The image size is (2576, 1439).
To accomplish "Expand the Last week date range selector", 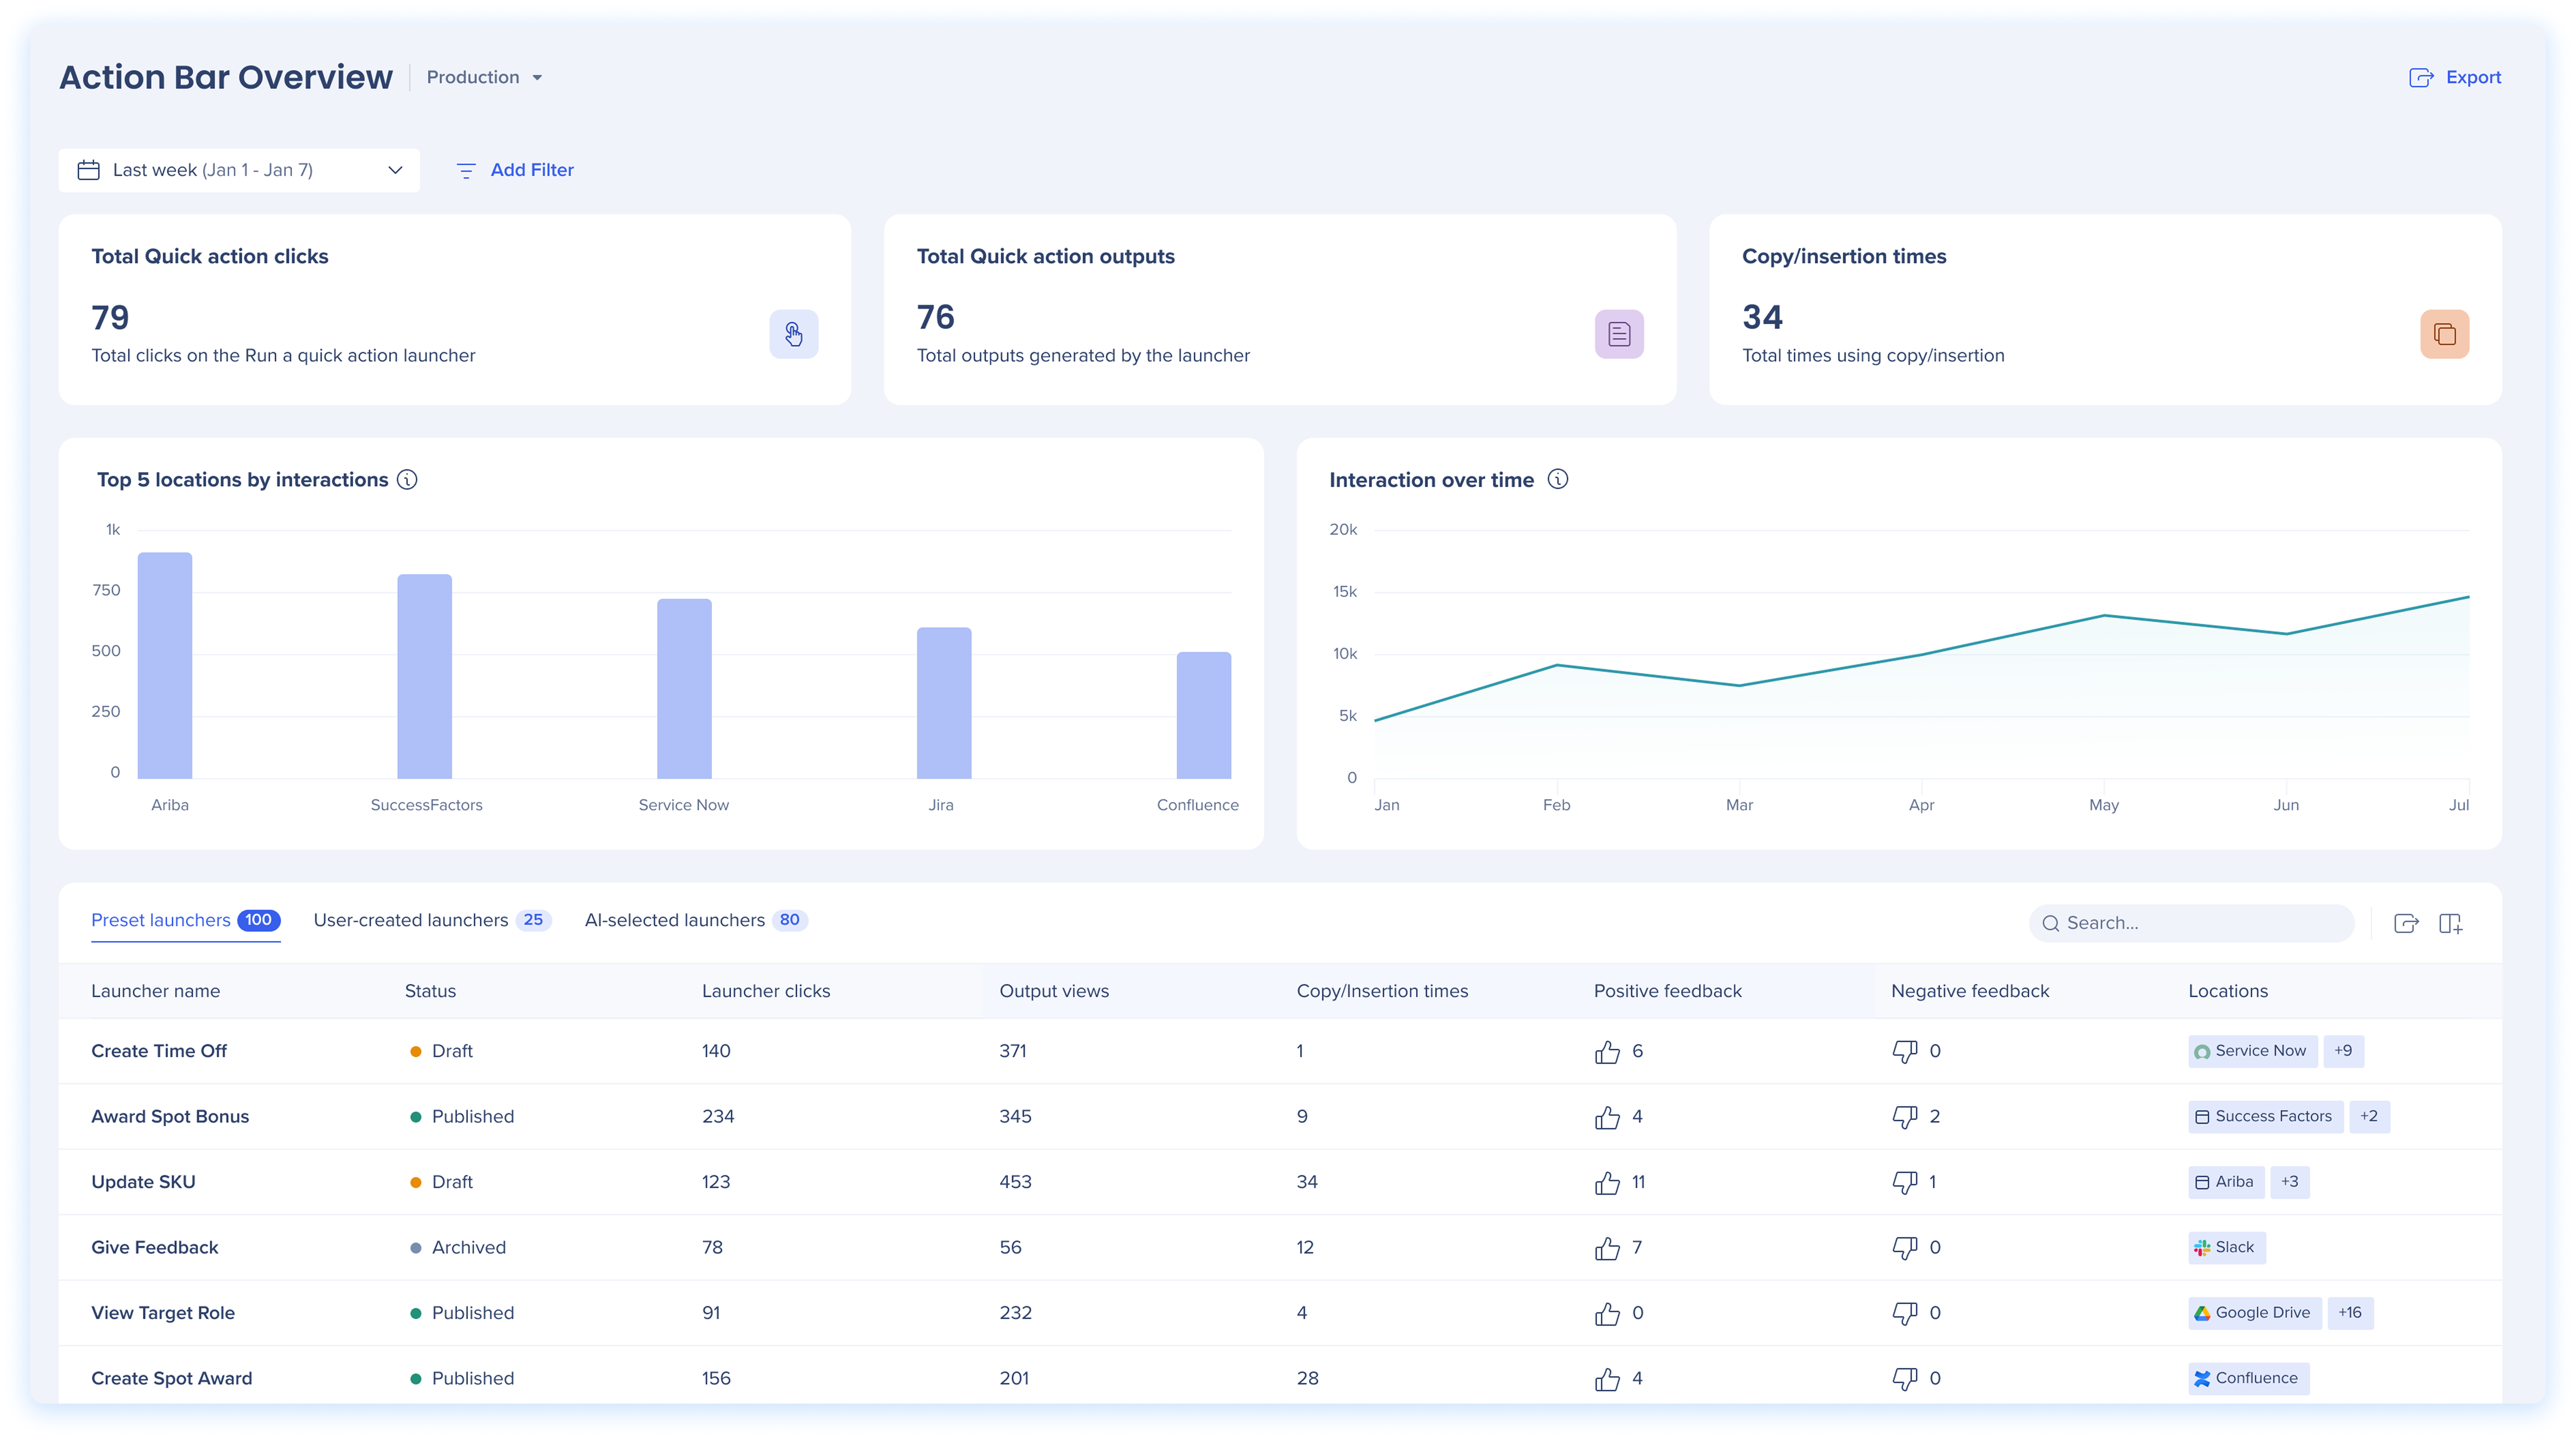I will pyautogui.click(x=239, y=170).
